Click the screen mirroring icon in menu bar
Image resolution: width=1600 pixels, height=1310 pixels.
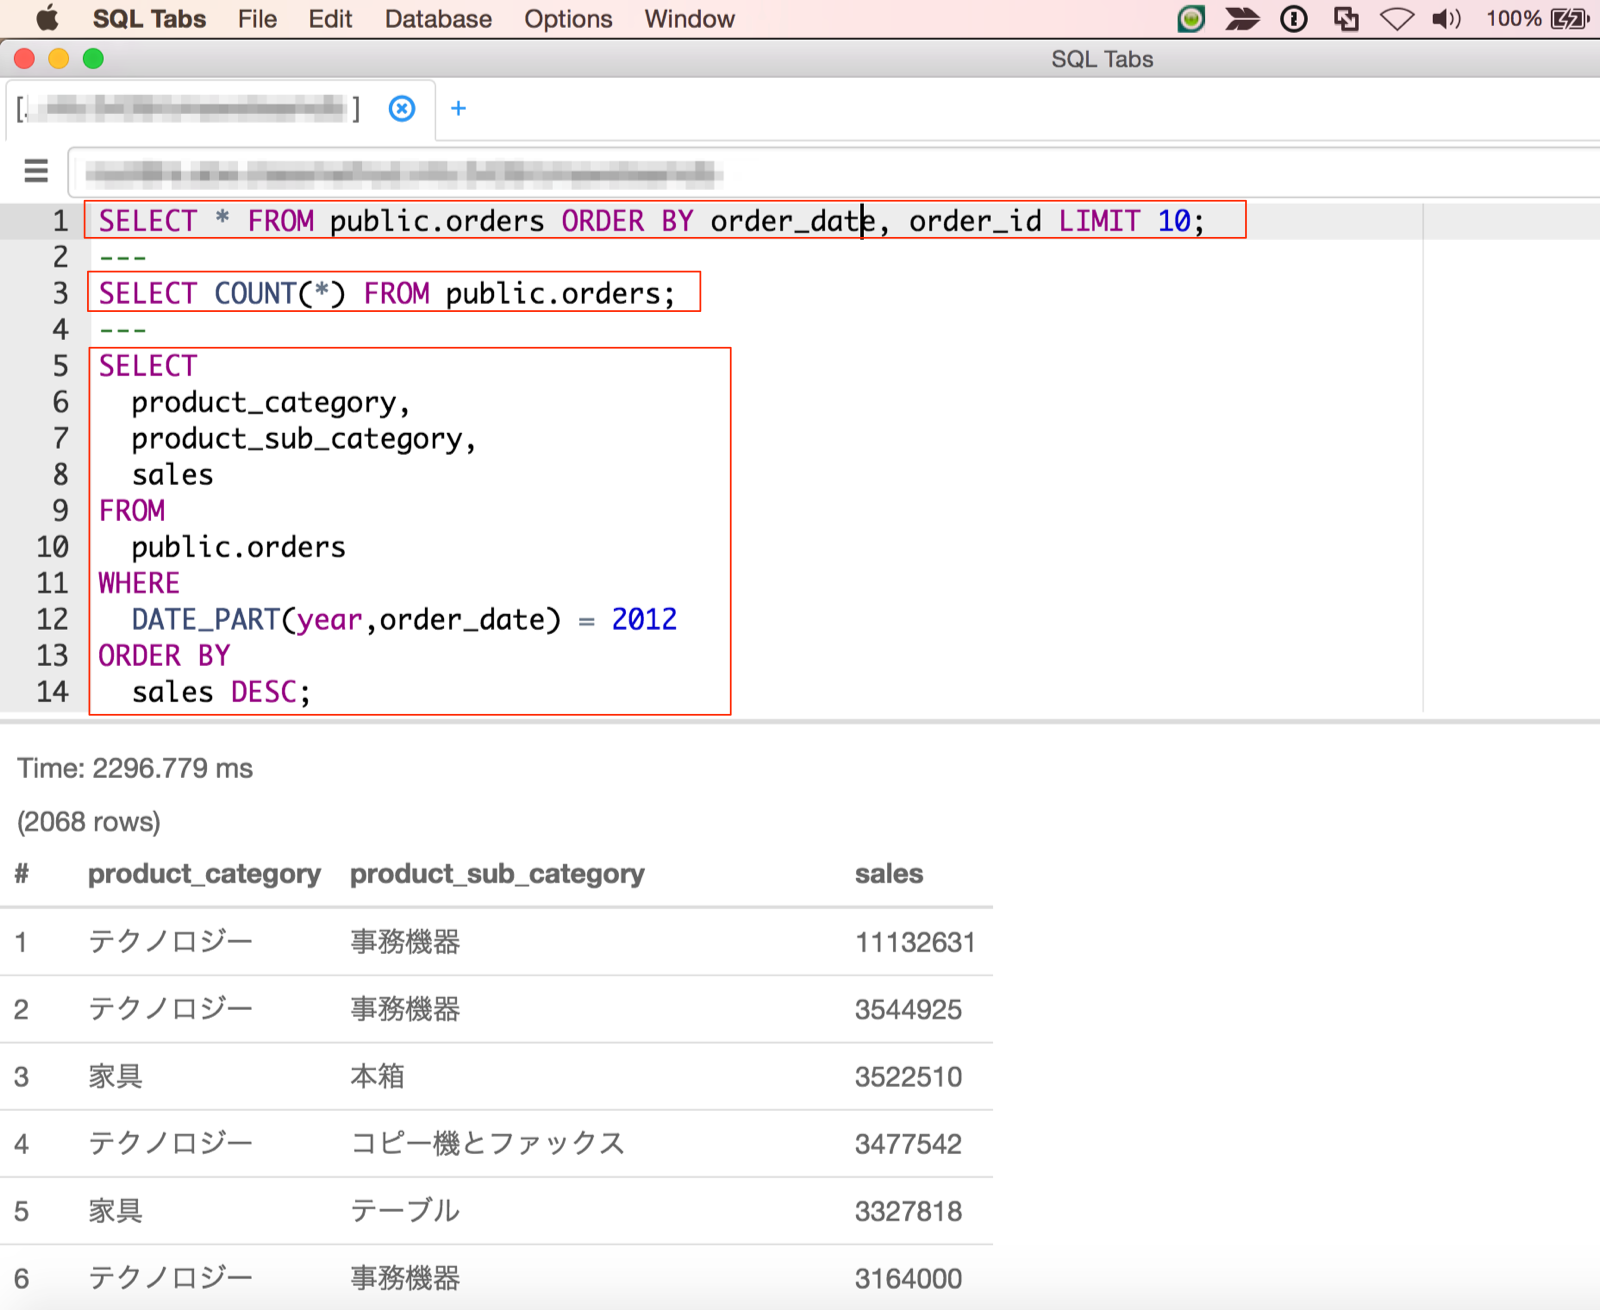click(x=1346, y=18)
